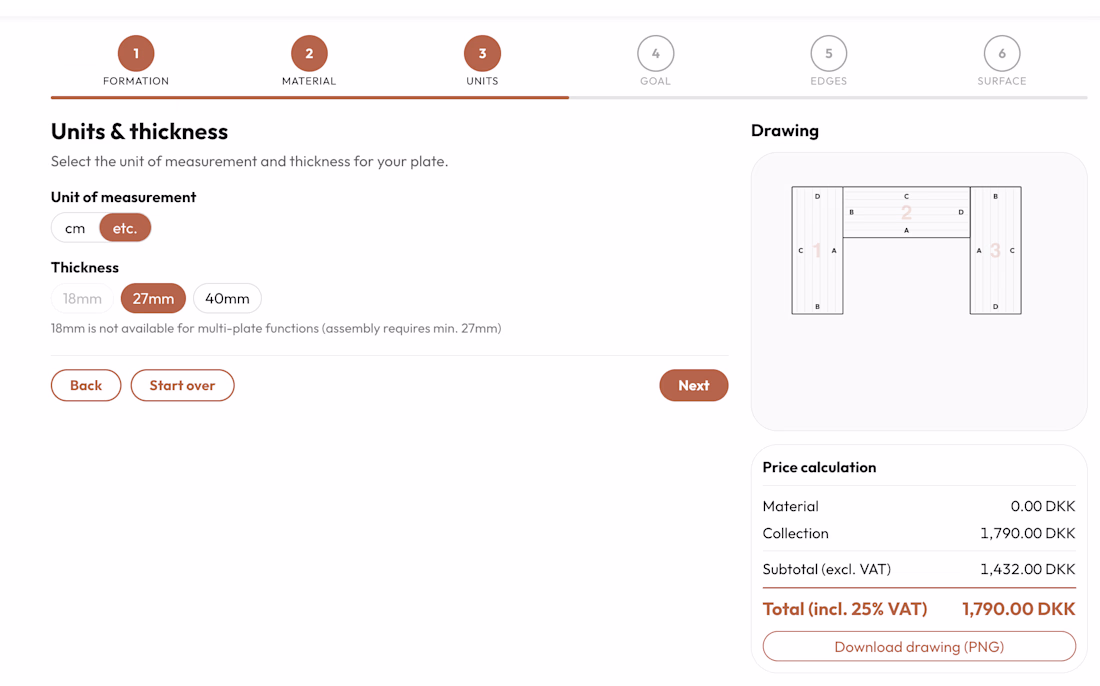The height and width of the screenshot is (686, 1100).
Task: Select 27mm thickness
Action: tap(153, 298)
